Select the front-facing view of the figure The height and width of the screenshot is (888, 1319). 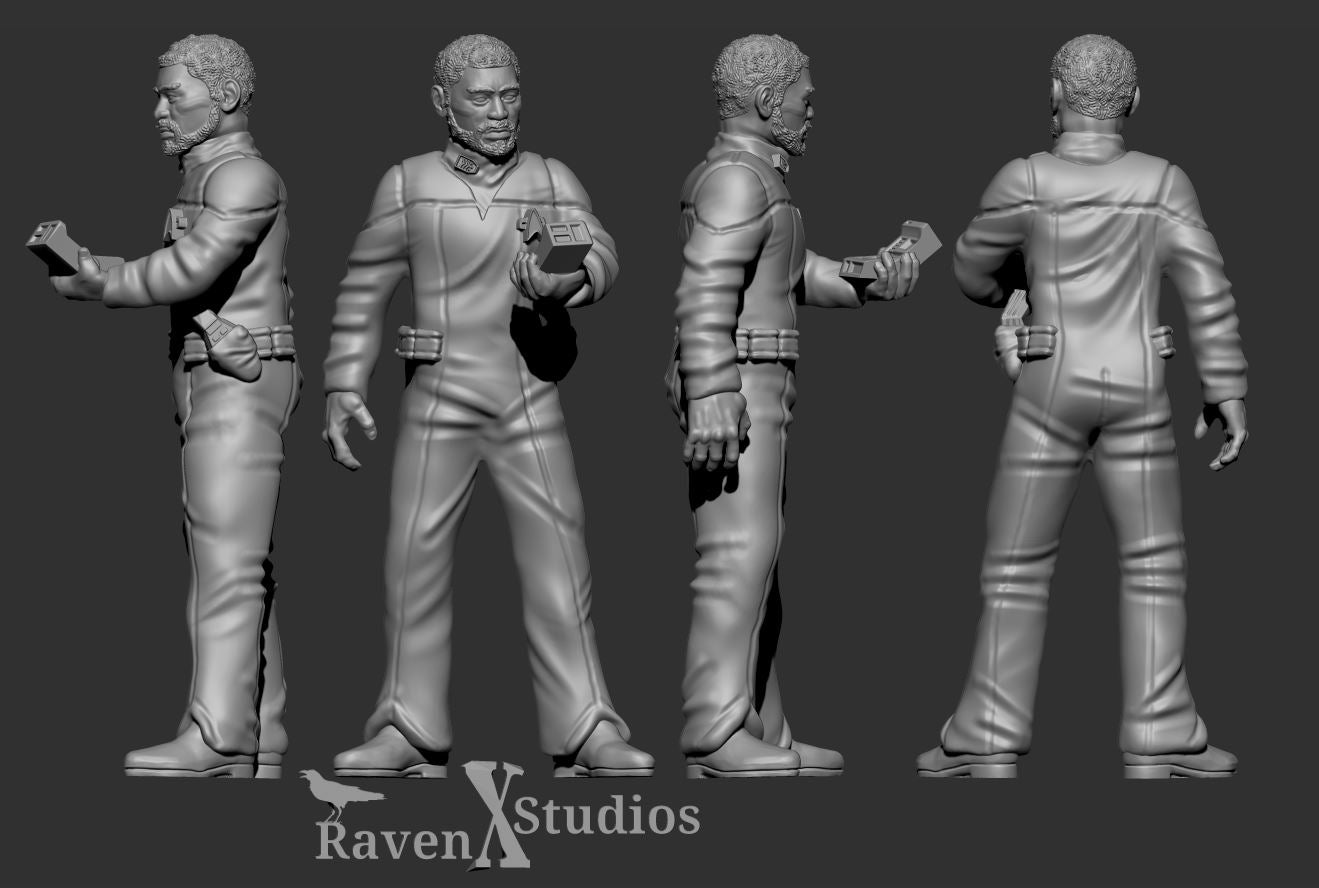click(487, 405)
